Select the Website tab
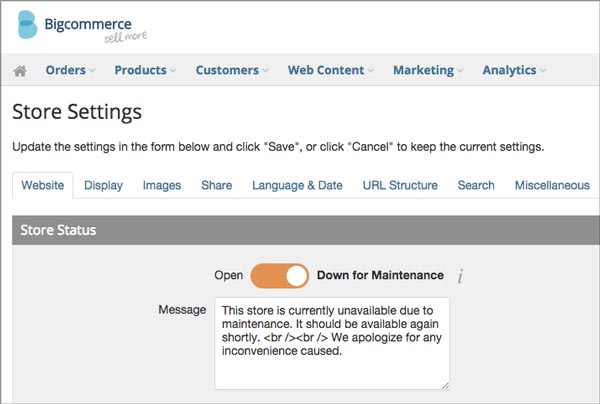The image size is (600, 404). (x=43, y=185)
